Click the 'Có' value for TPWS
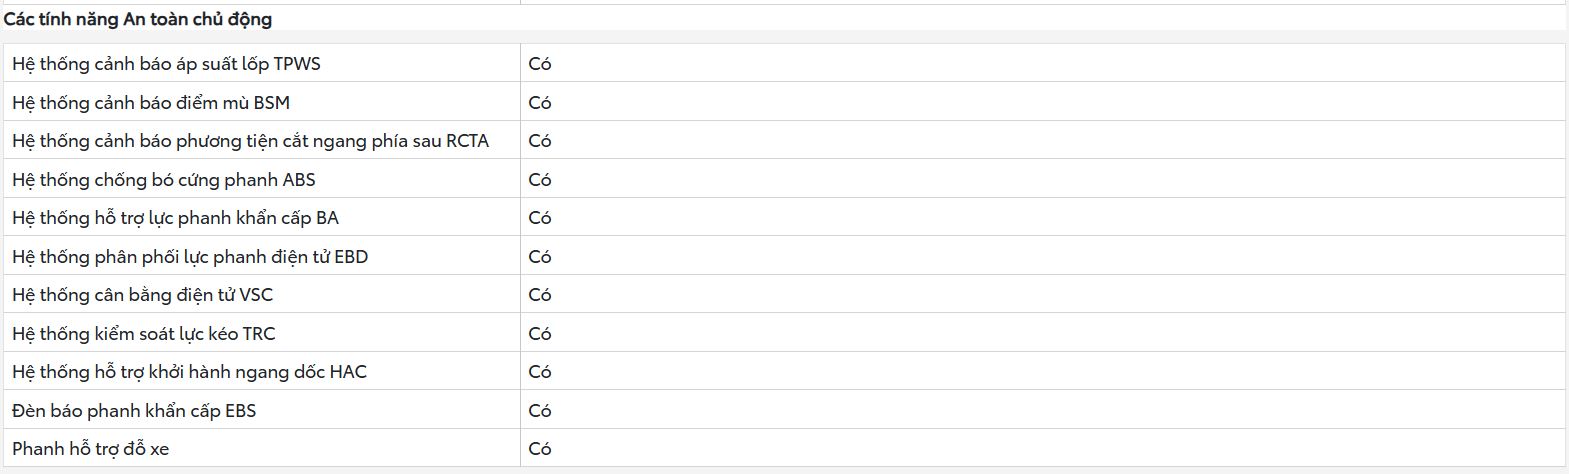The width and height of the screenshot is (1569, 474). [540, 63]
